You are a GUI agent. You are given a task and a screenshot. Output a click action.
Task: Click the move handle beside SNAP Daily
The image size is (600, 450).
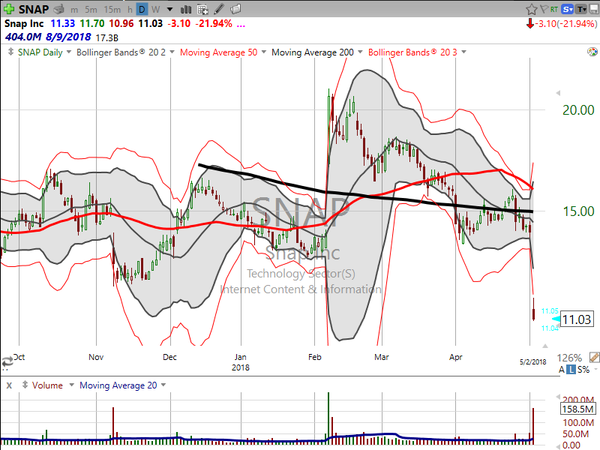point(11,52)
